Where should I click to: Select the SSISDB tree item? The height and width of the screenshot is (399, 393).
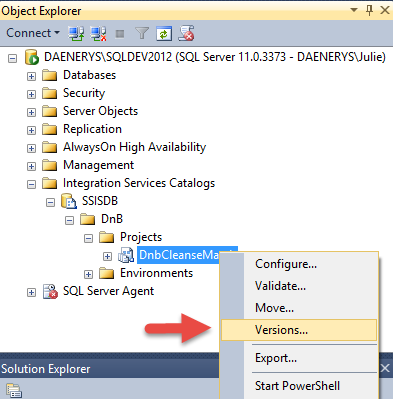point(100,201)
